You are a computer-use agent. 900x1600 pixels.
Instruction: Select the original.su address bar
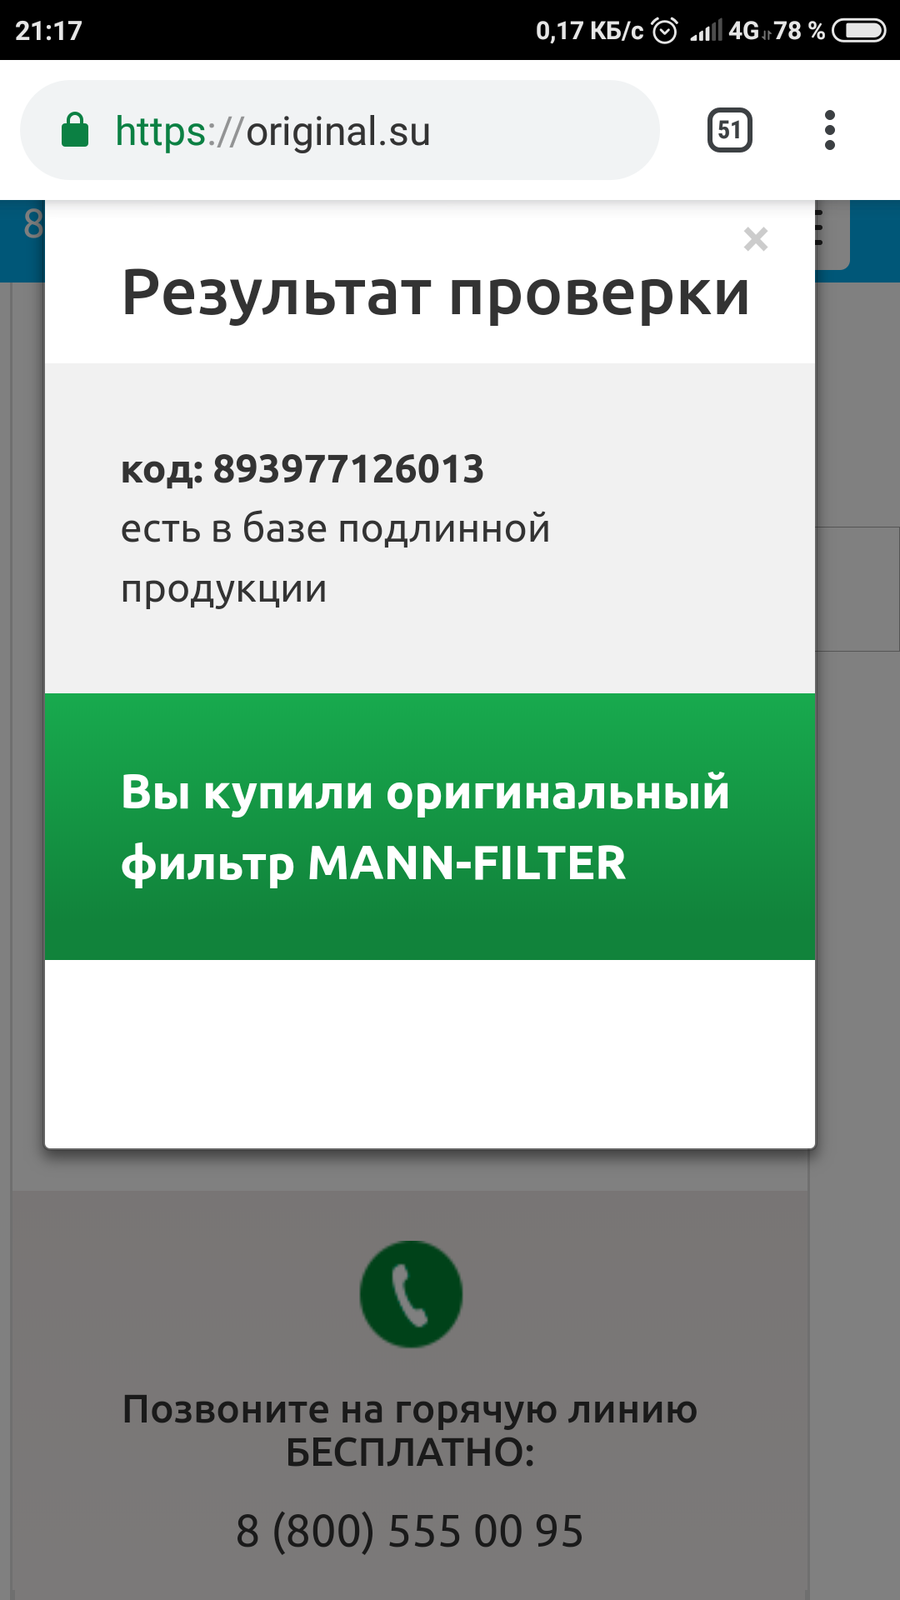pos(340,130)
